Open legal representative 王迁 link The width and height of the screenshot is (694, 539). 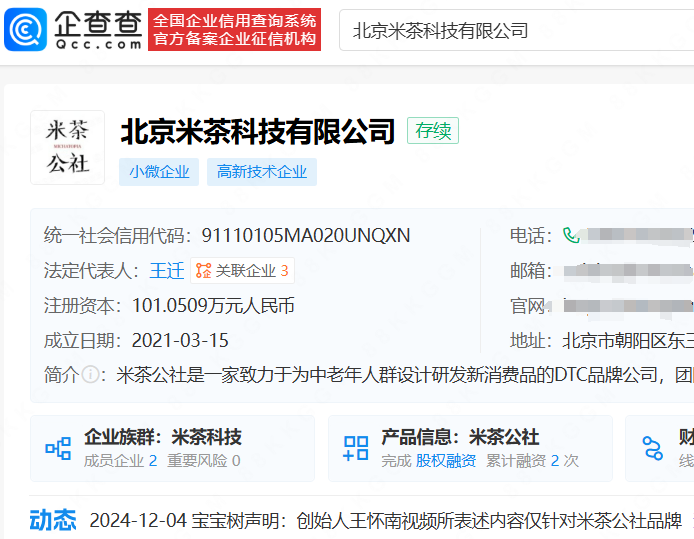coord(166,270)
